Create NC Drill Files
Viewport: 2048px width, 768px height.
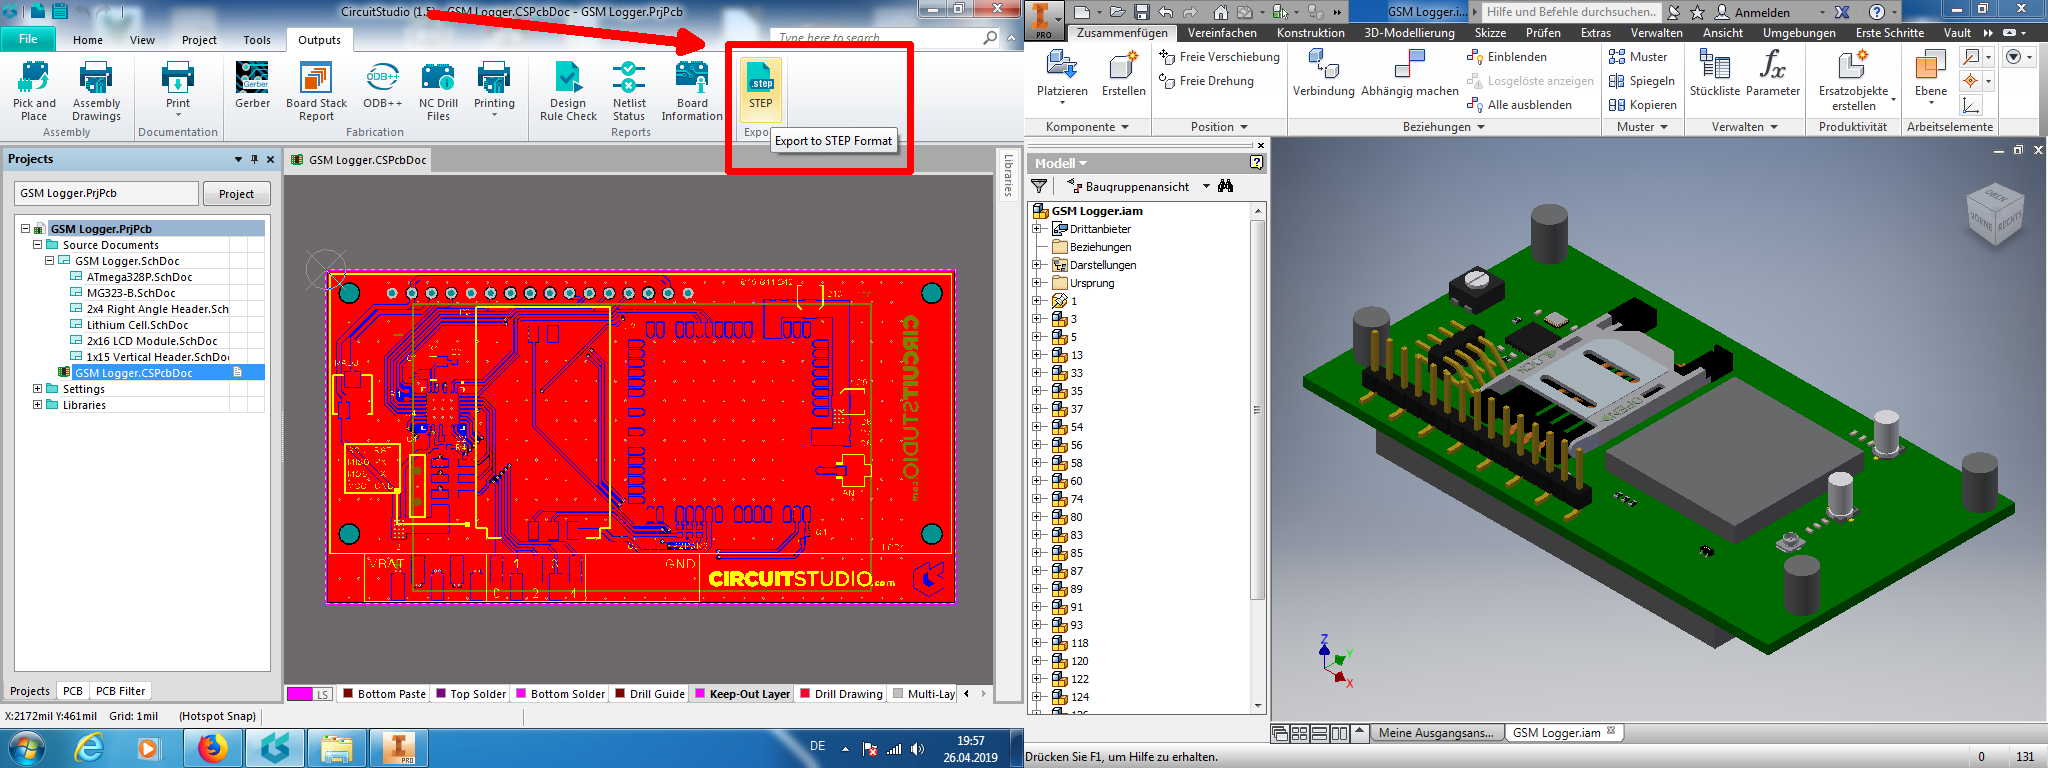[438, 91]
